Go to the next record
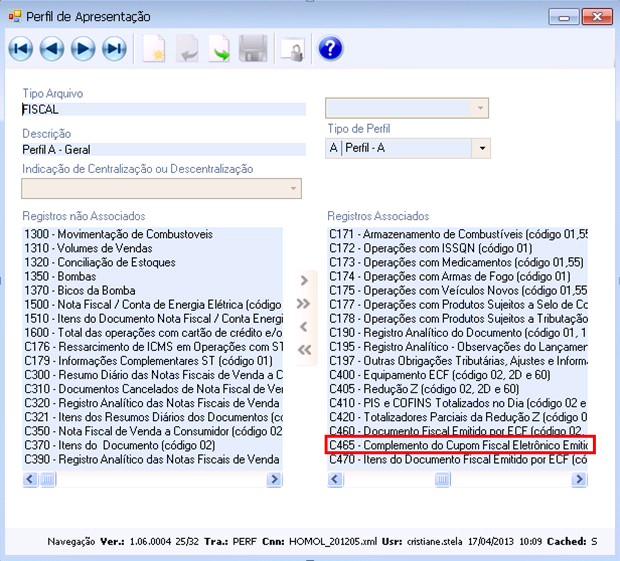The image size is (620, 561). coord(83,48)
